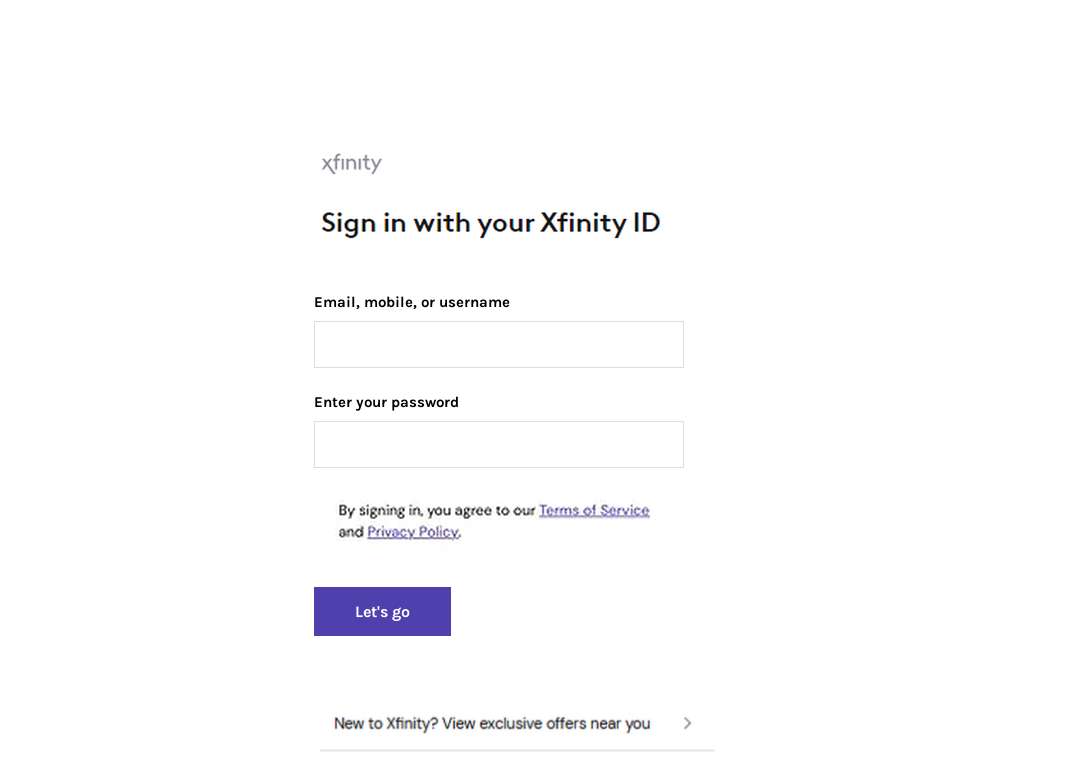The height and width of the screenshot is (768, 1080).
Task: Click the 'Email, mobile, or username' label
Action: pyautogui.click(x=412, y=302)
